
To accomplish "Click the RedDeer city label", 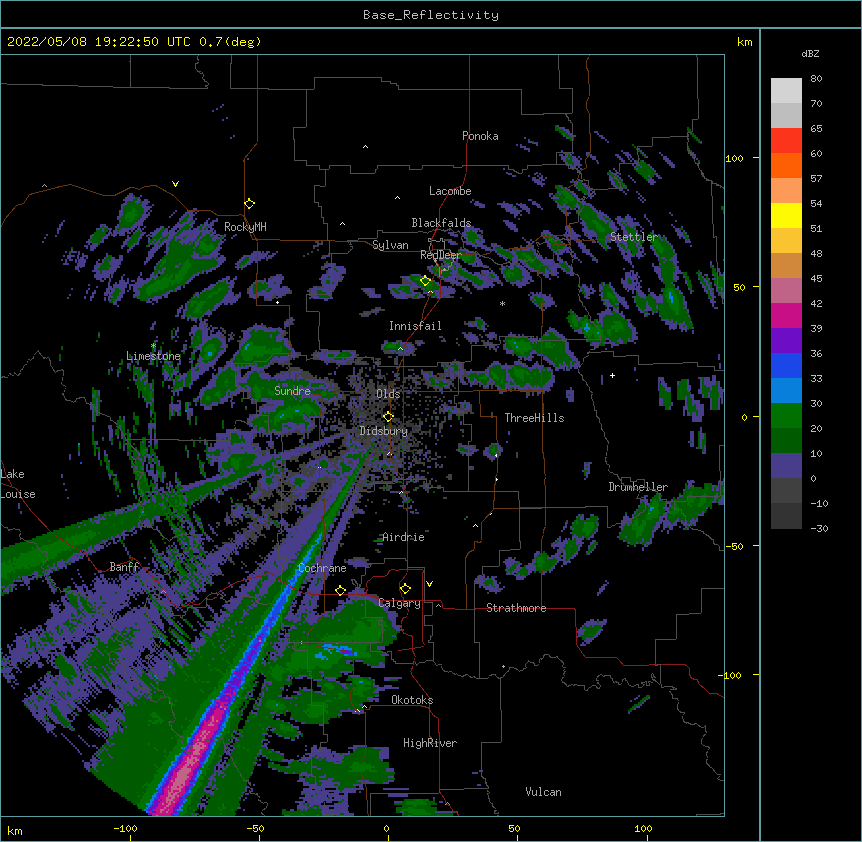I will tap(440, 255).
